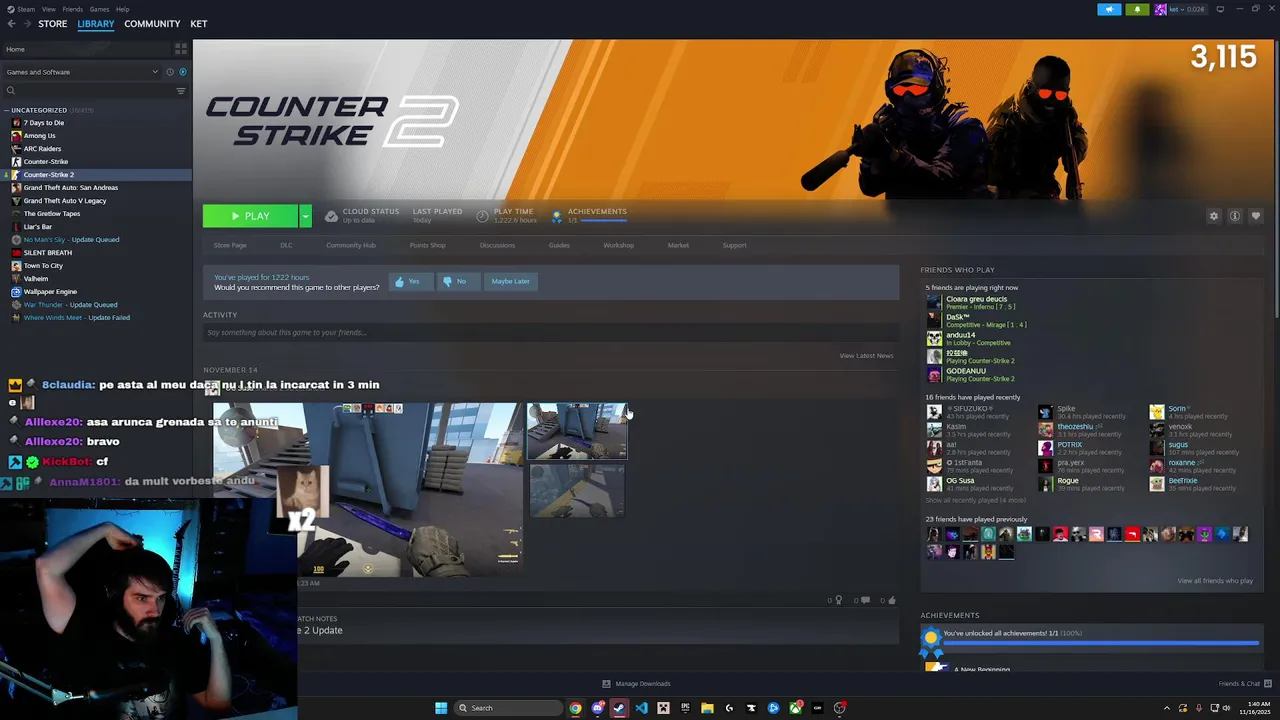Open the Market link
This screenshot has height=720, width=1280.
point(678,245)
